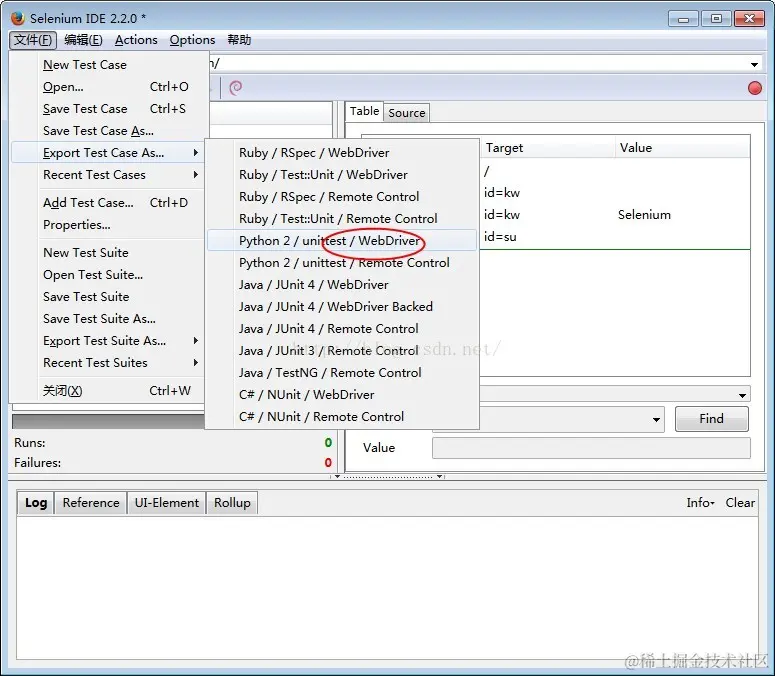
Task: Open the Target dropdown arrow
Action: (x=656, y=420)
